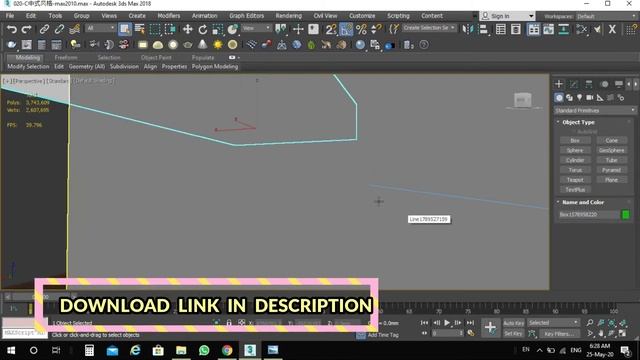Click the Sphere primitive button

click(x=575, y=150)
